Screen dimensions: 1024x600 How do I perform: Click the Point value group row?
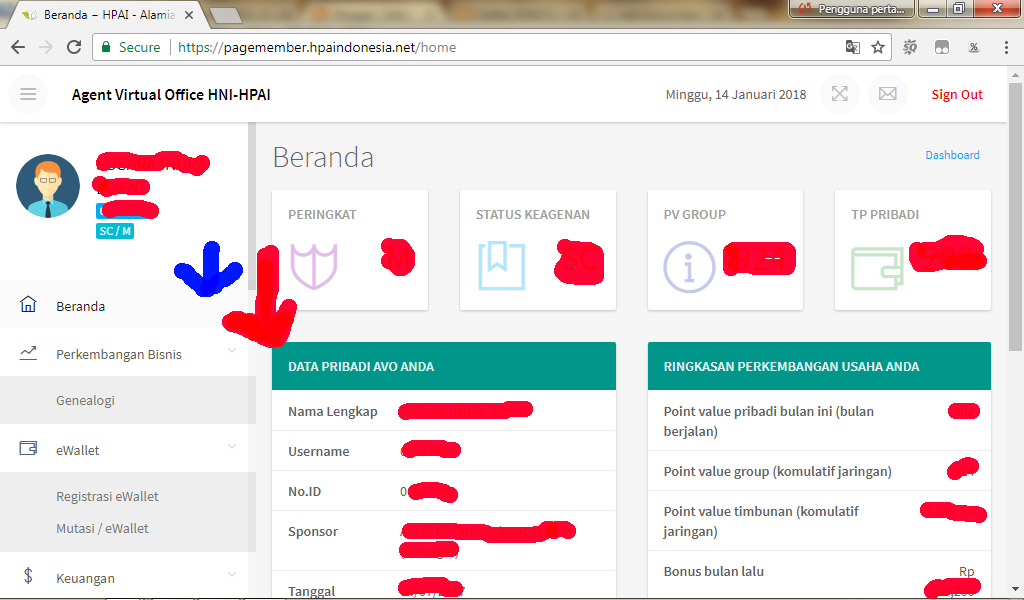(819, 471)
